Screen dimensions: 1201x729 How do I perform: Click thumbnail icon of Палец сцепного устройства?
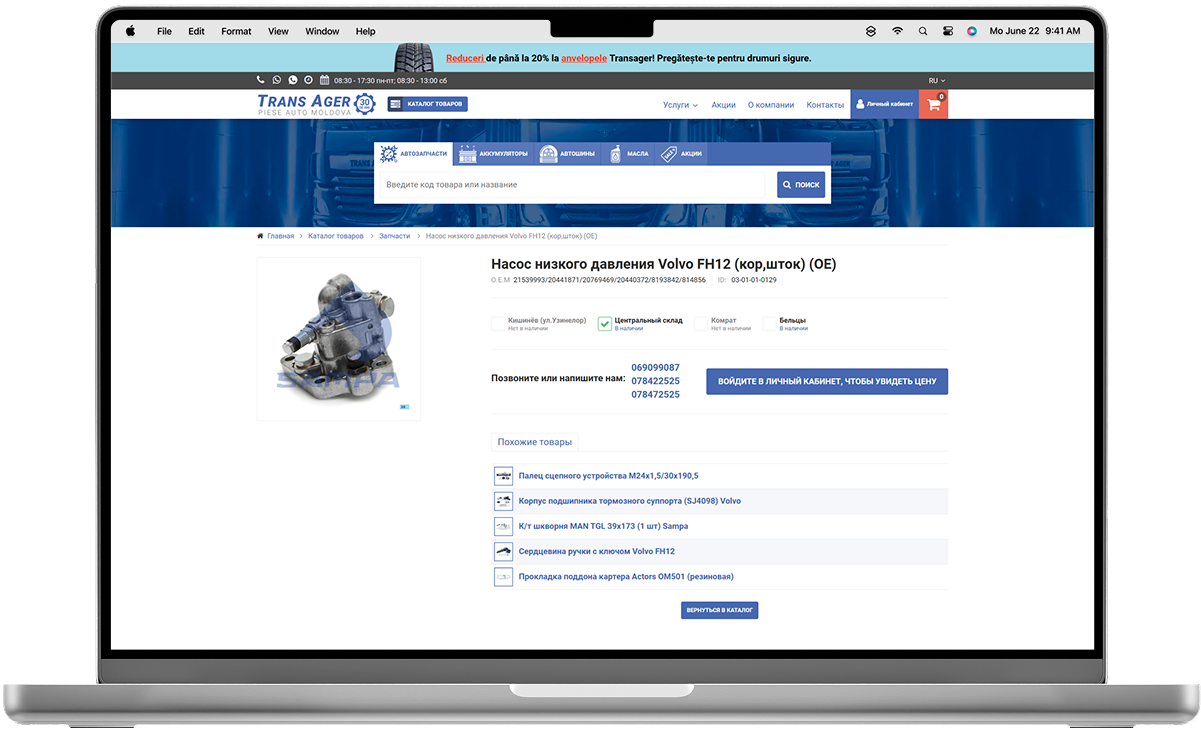pos(503,476)
